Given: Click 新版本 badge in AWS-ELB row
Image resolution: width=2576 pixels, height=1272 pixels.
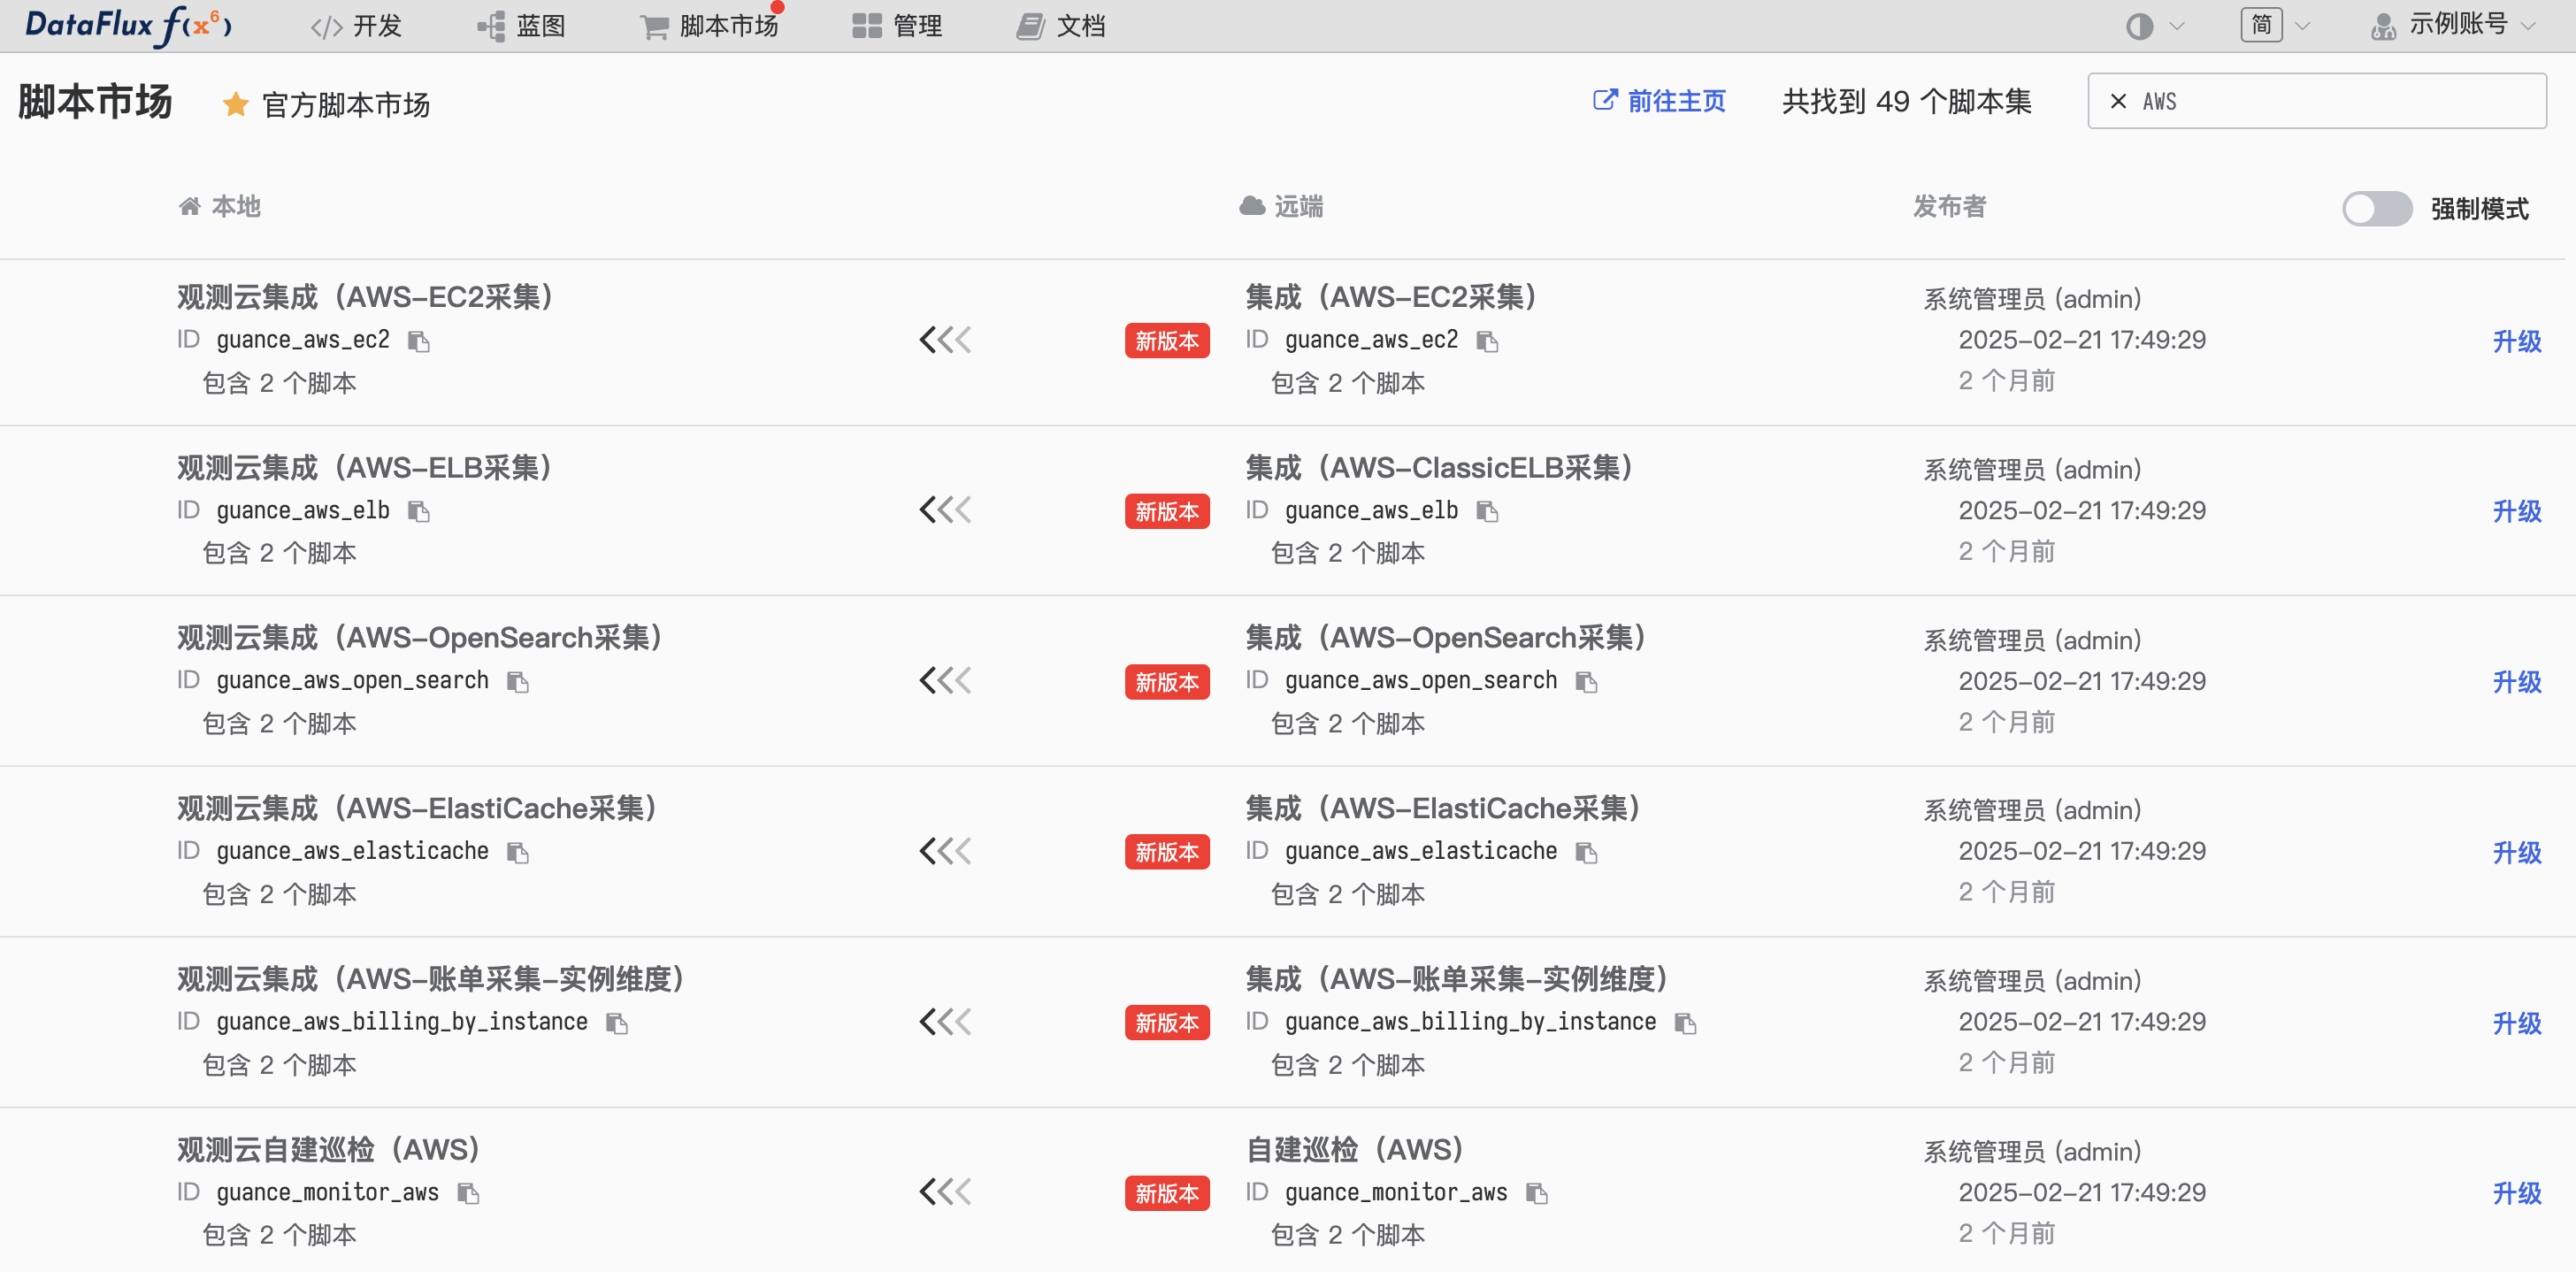Looking at the screenshot, I should [1167, 511].
